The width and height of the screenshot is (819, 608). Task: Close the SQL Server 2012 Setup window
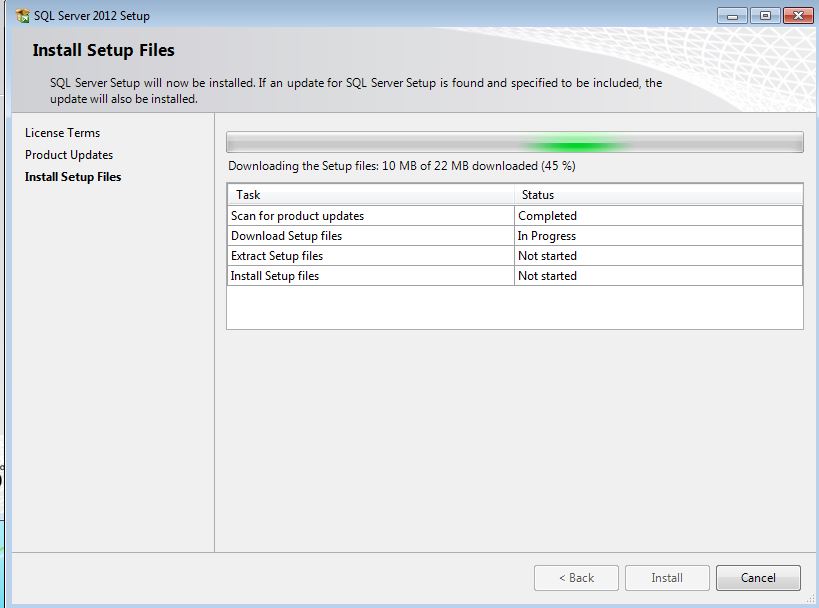[798, 16]
